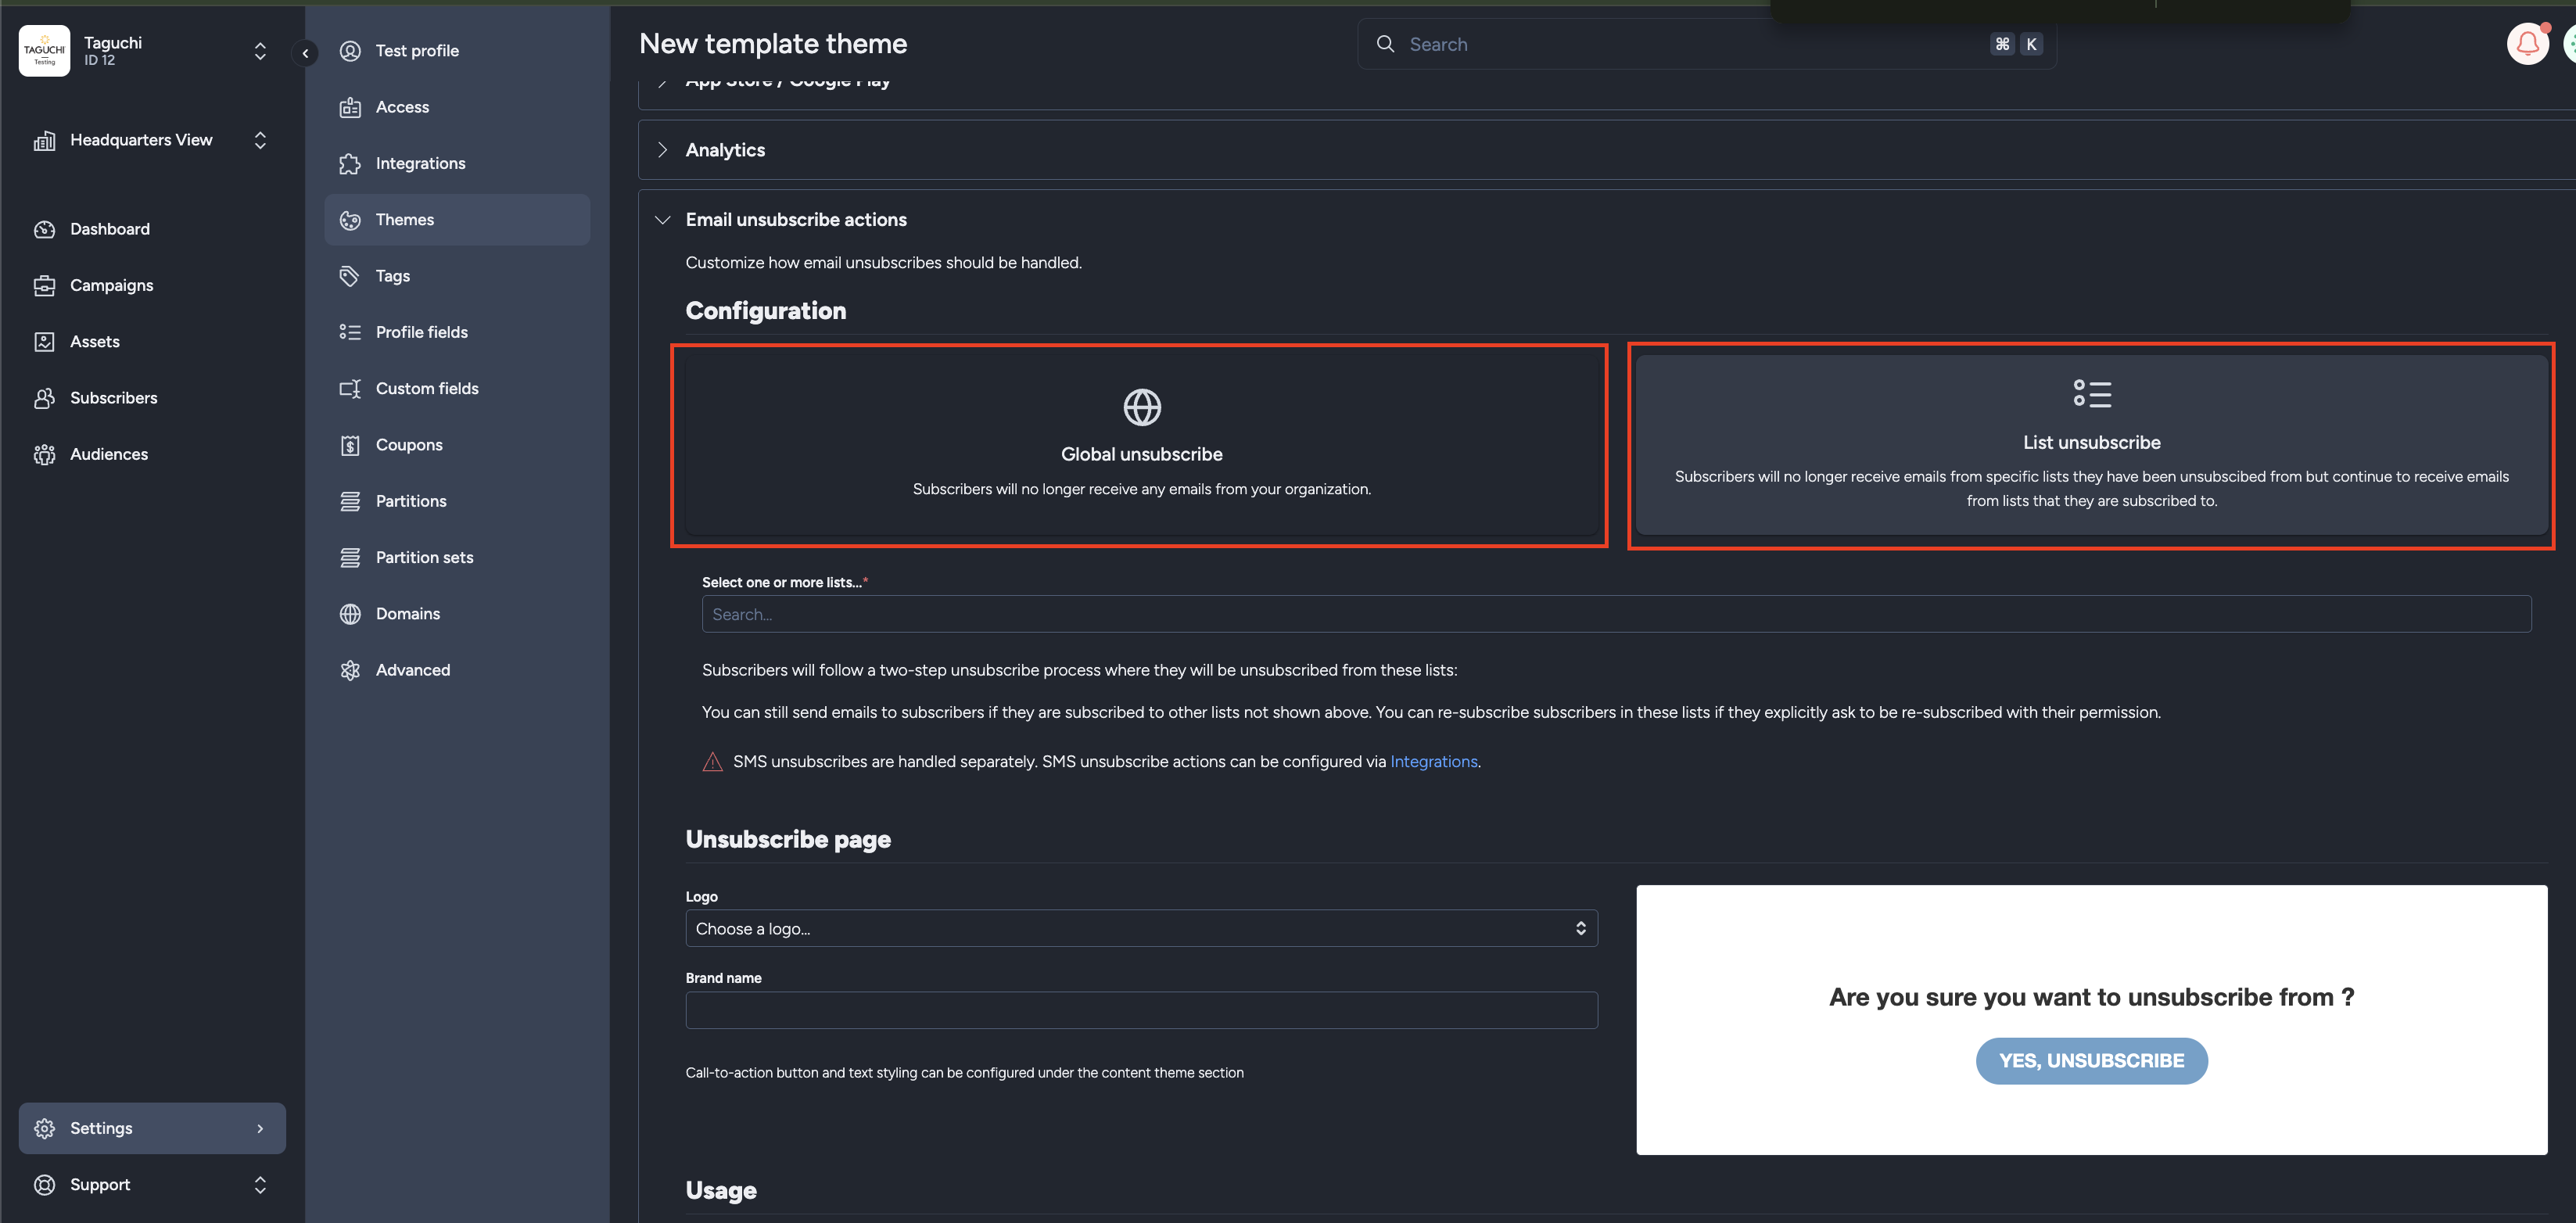The image size is (2576, 1223).
Task: Click the lists Search field
Action: click(1616, 614)
